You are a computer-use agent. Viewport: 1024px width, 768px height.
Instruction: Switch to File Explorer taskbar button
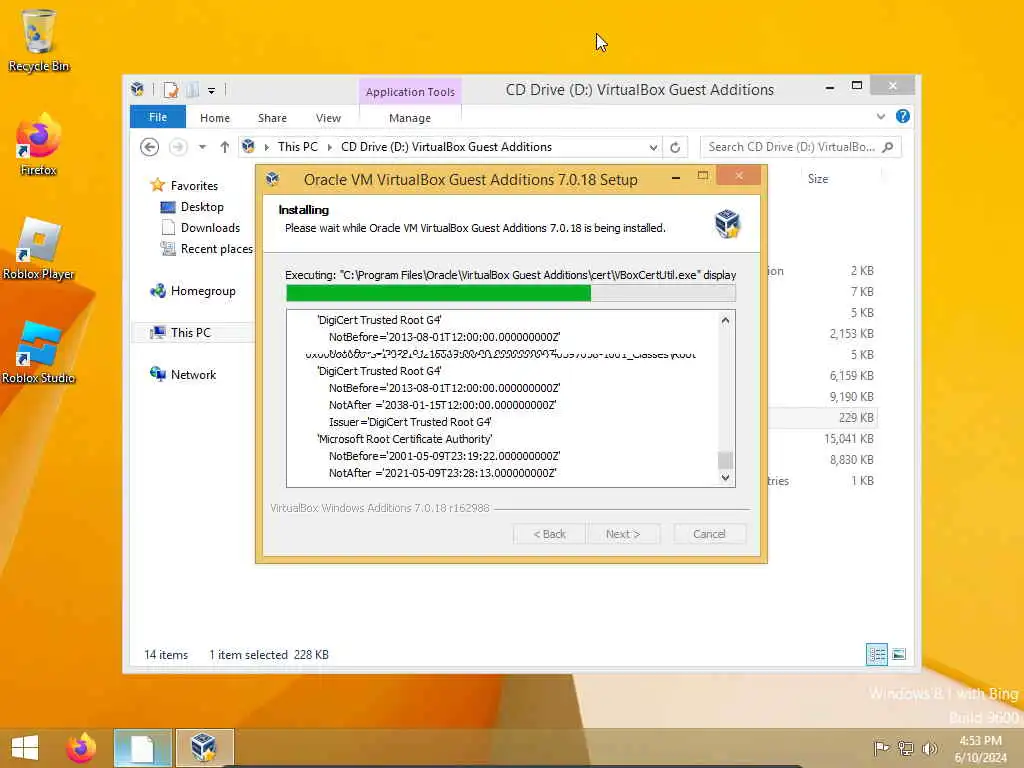[142, 747]
